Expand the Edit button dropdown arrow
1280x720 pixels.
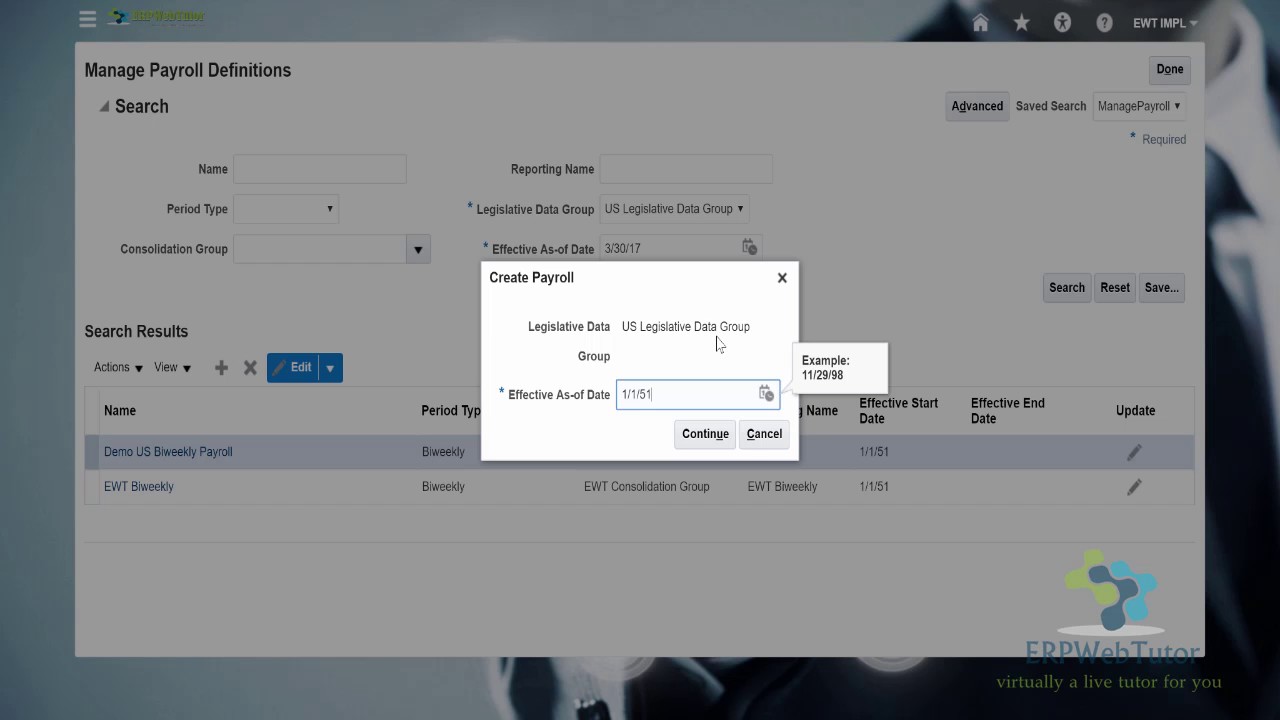[330, 367]
